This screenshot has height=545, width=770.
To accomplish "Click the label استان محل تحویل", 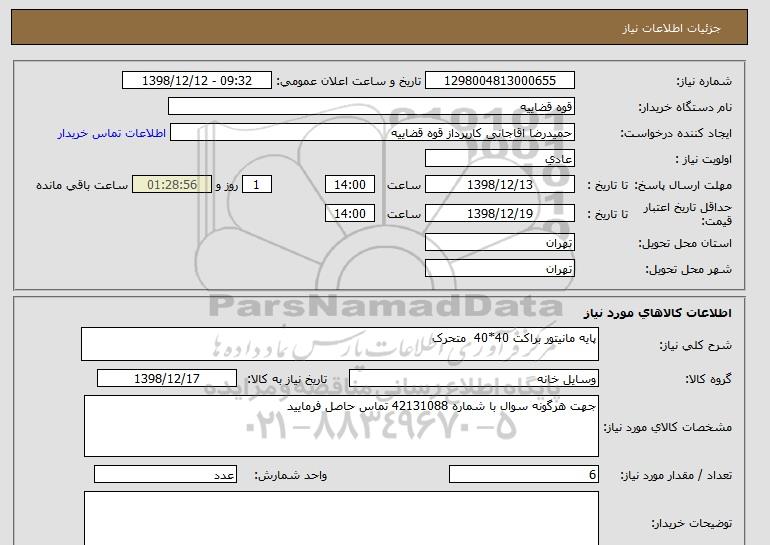I will 685,244.
